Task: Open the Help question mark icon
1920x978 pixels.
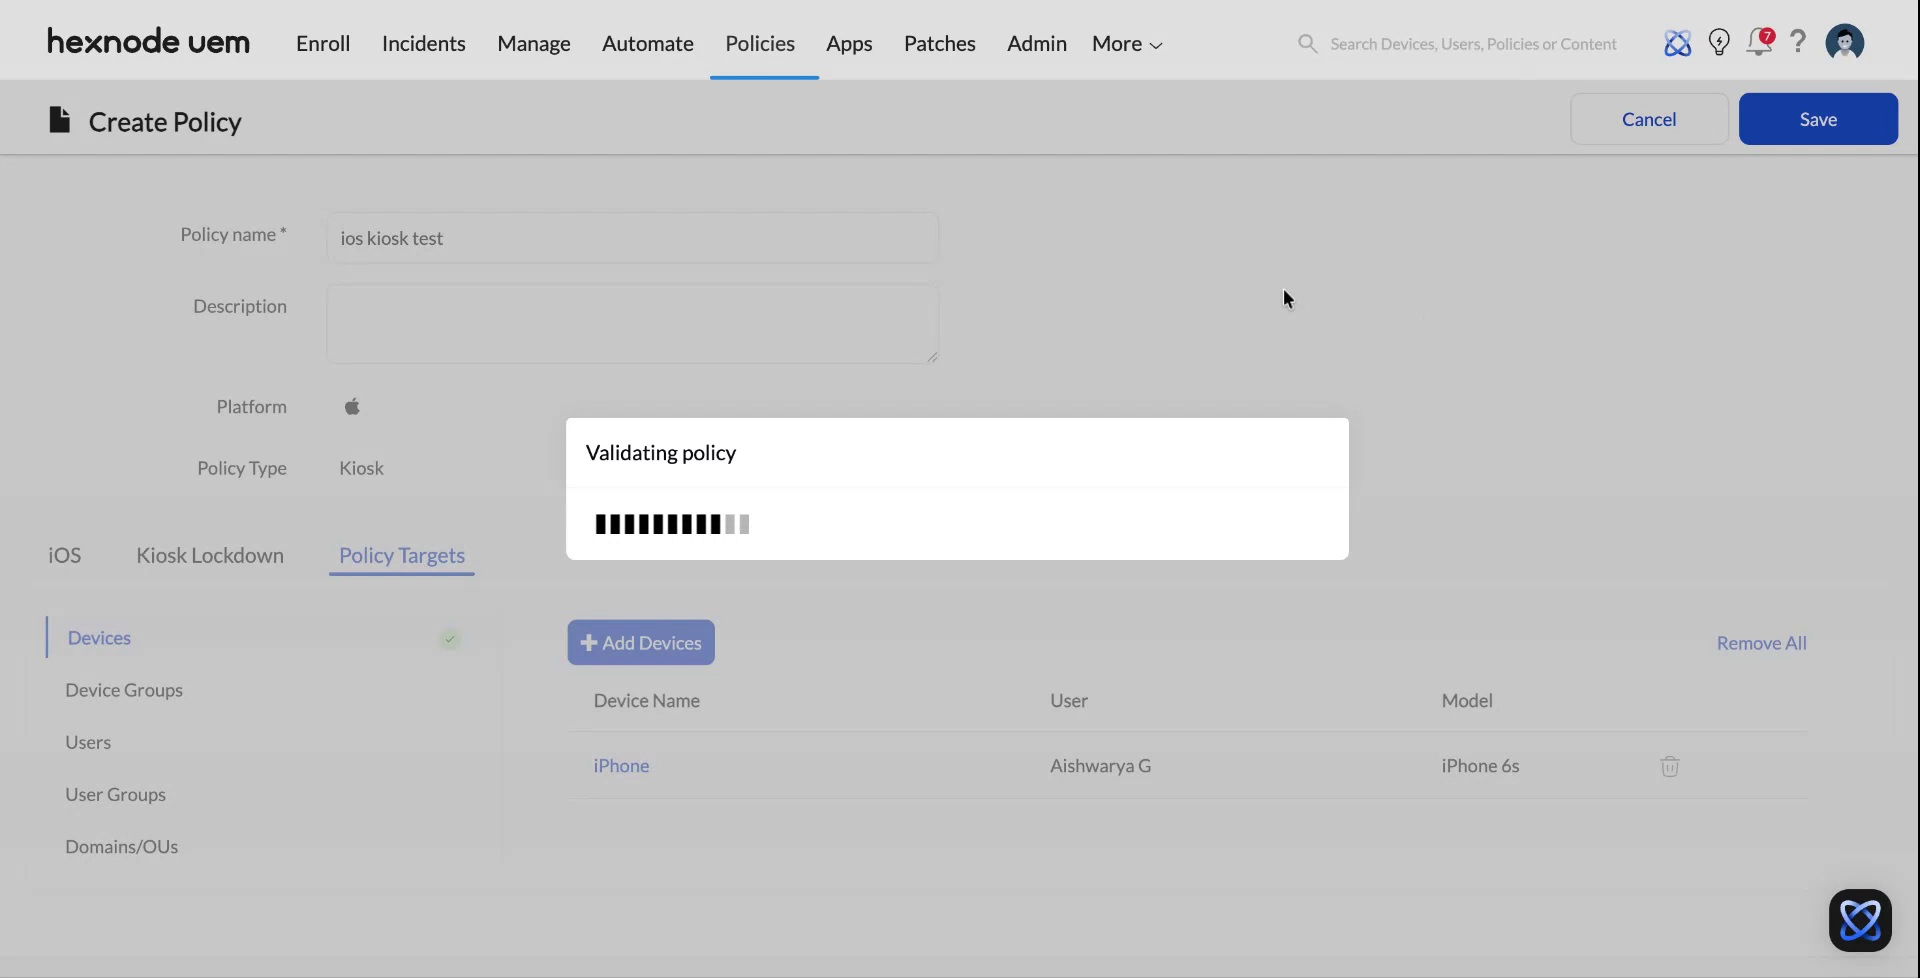Action: [x=1797, y=42]
